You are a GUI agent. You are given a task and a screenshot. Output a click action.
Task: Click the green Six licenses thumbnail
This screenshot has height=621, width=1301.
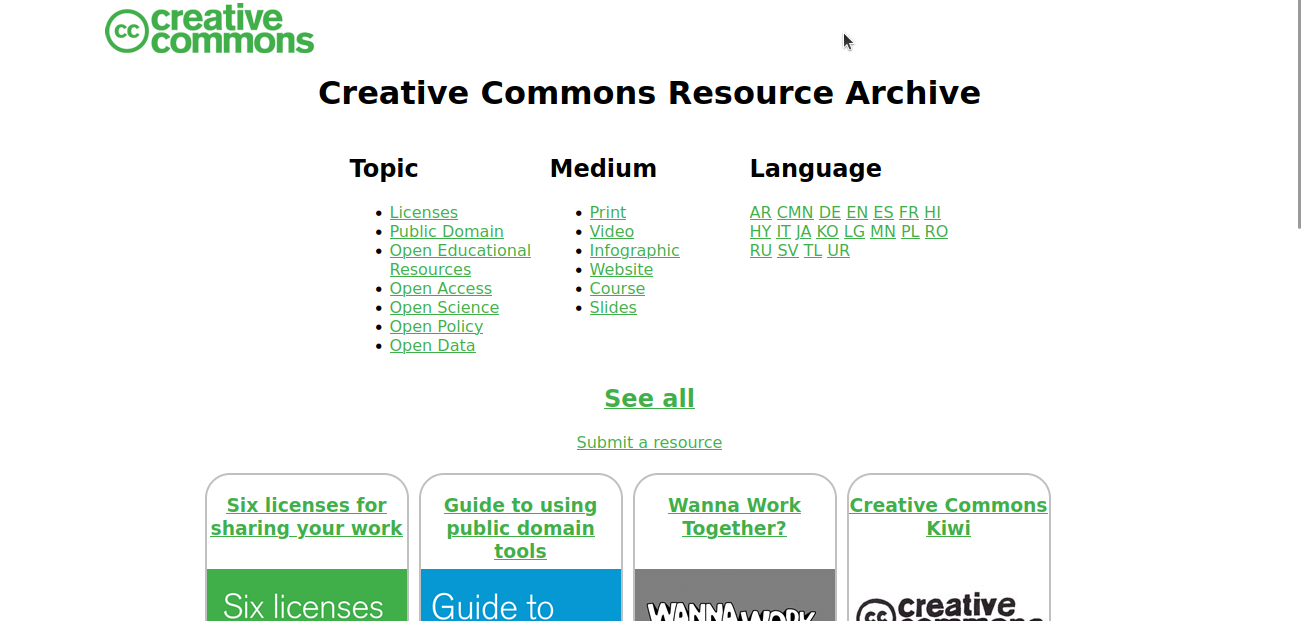307,595
